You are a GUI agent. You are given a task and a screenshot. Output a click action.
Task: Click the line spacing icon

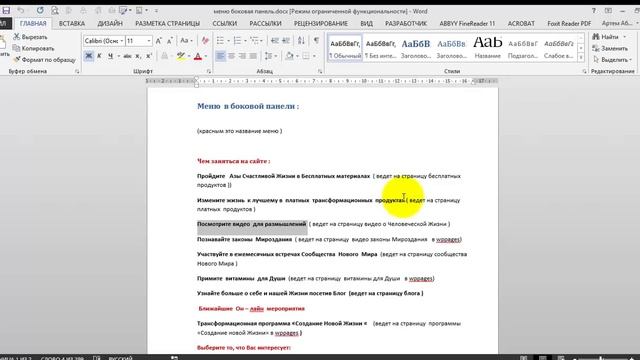(269, 56)
